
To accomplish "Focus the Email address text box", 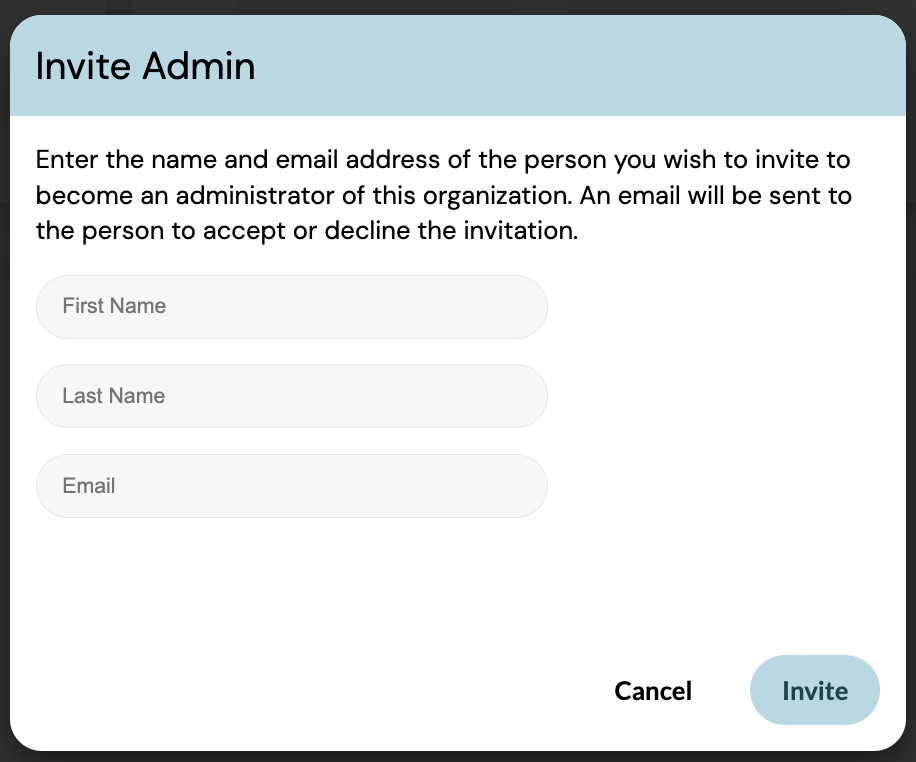I will tap(291, 486).
